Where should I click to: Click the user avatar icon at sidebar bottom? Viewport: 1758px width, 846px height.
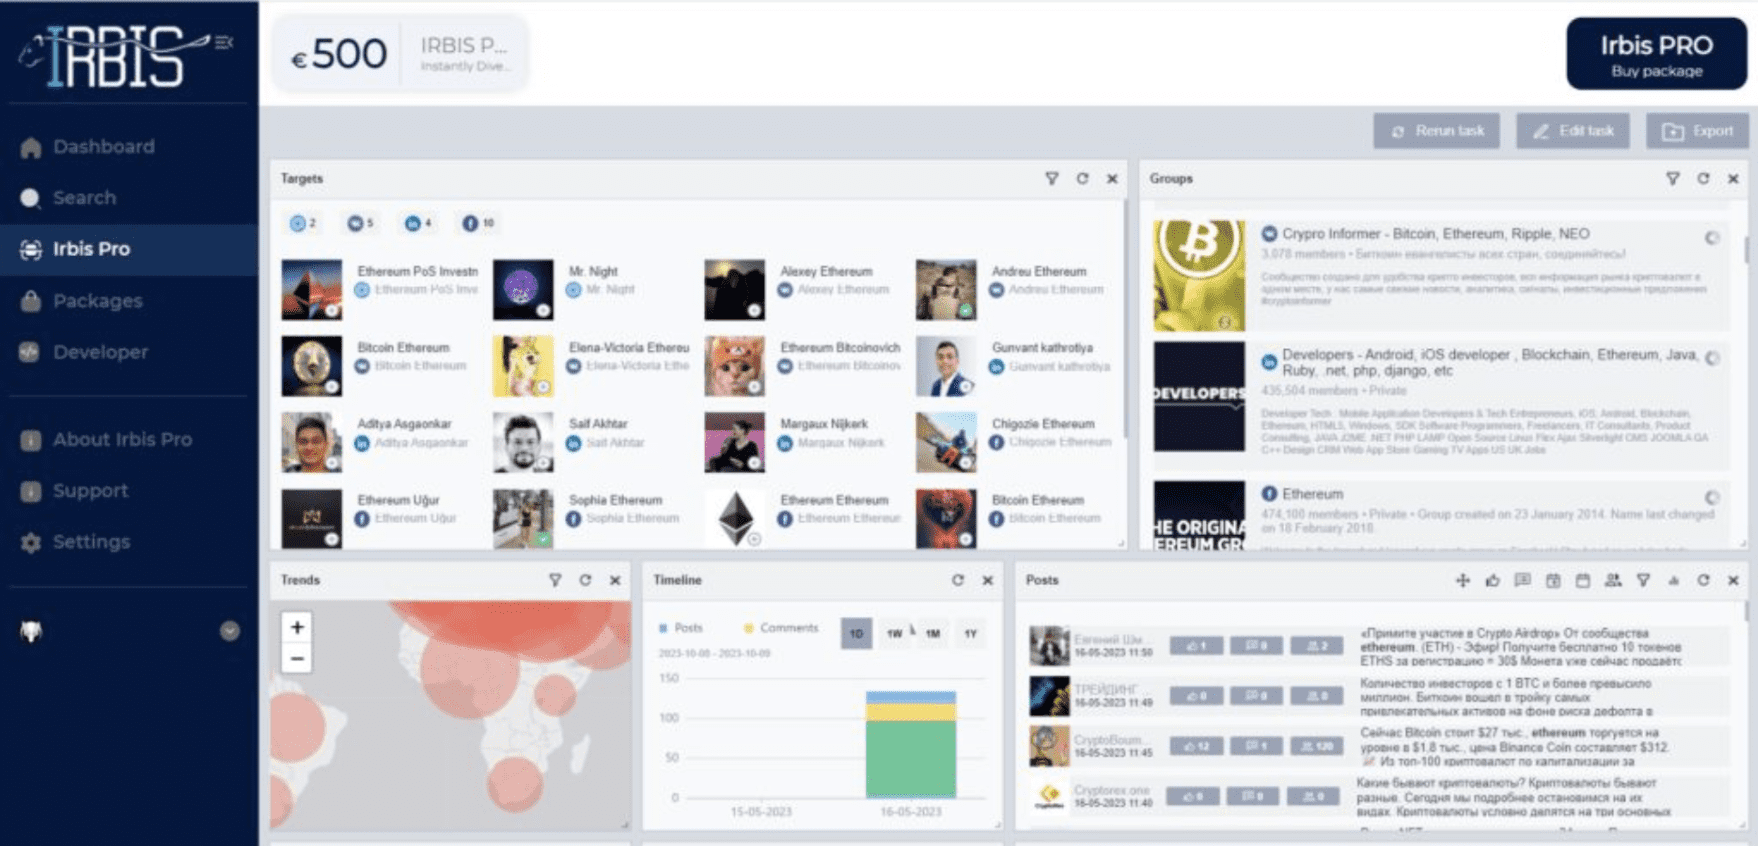click(x=31, y=631)
